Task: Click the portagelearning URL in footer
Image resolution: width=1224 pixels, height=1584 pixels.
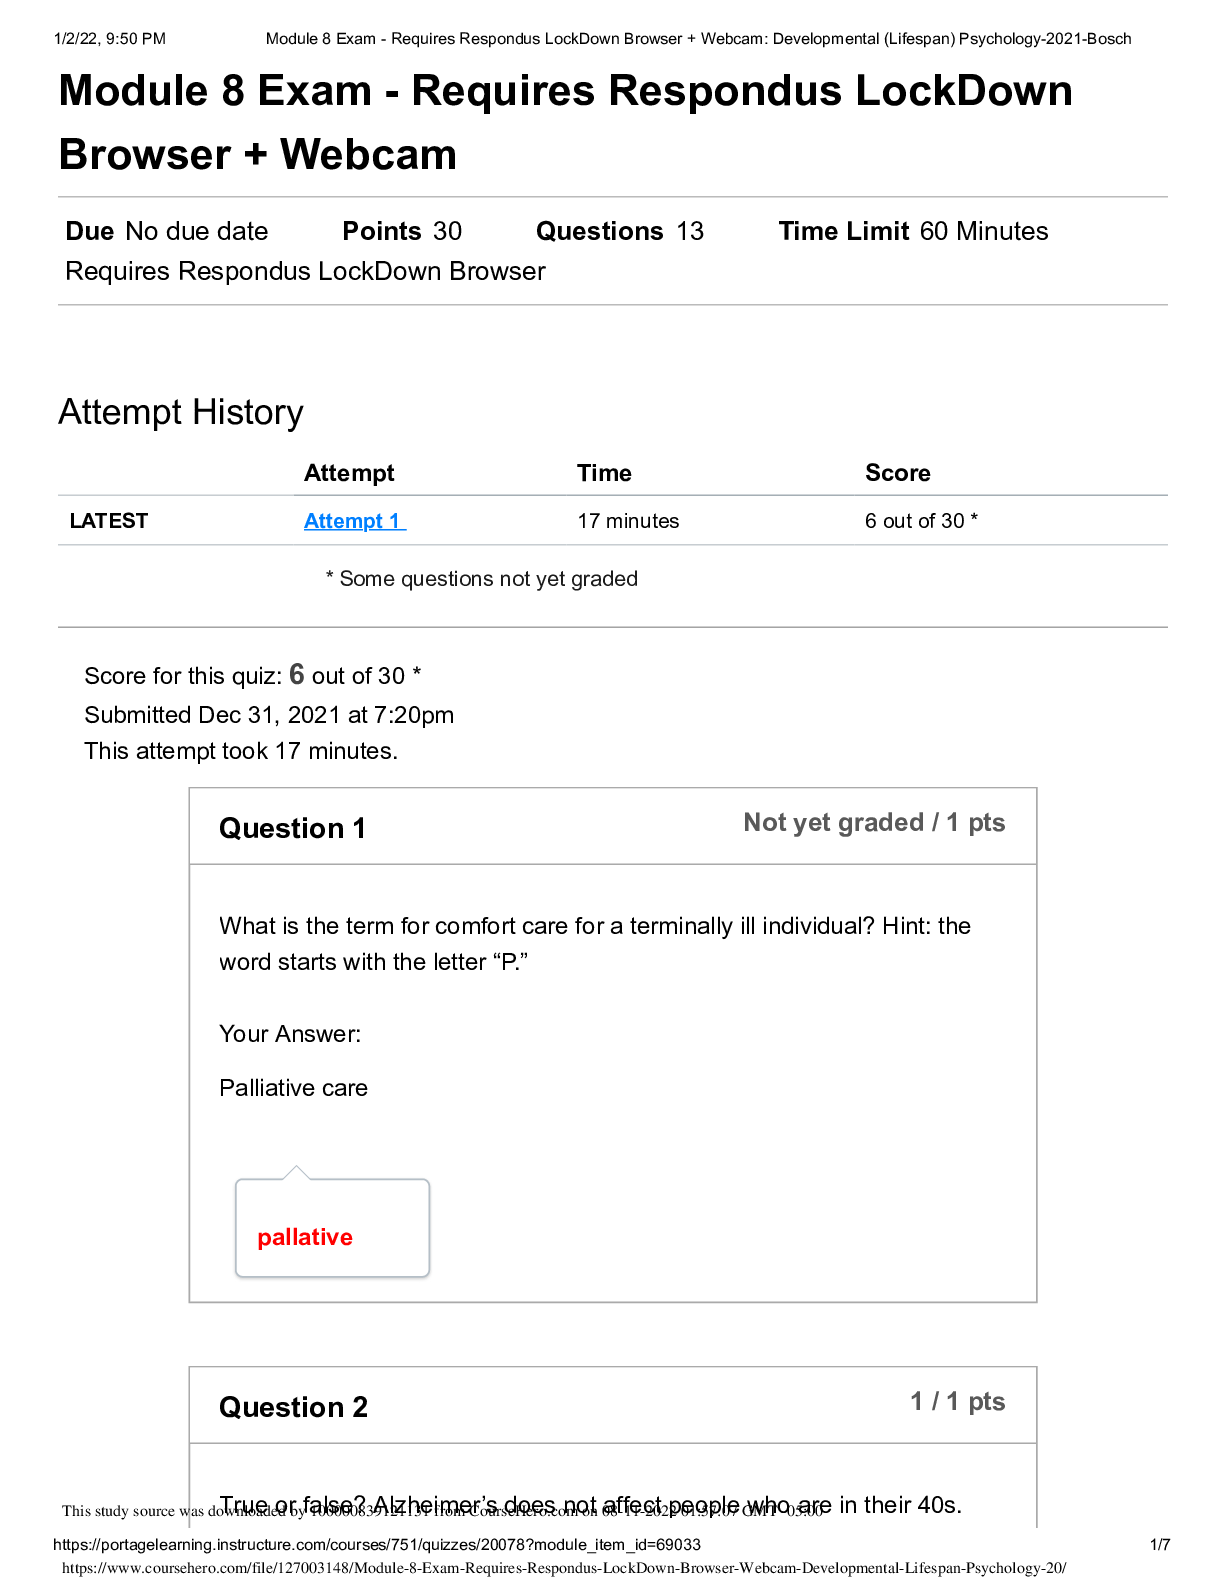Action: coord(377,1545)
